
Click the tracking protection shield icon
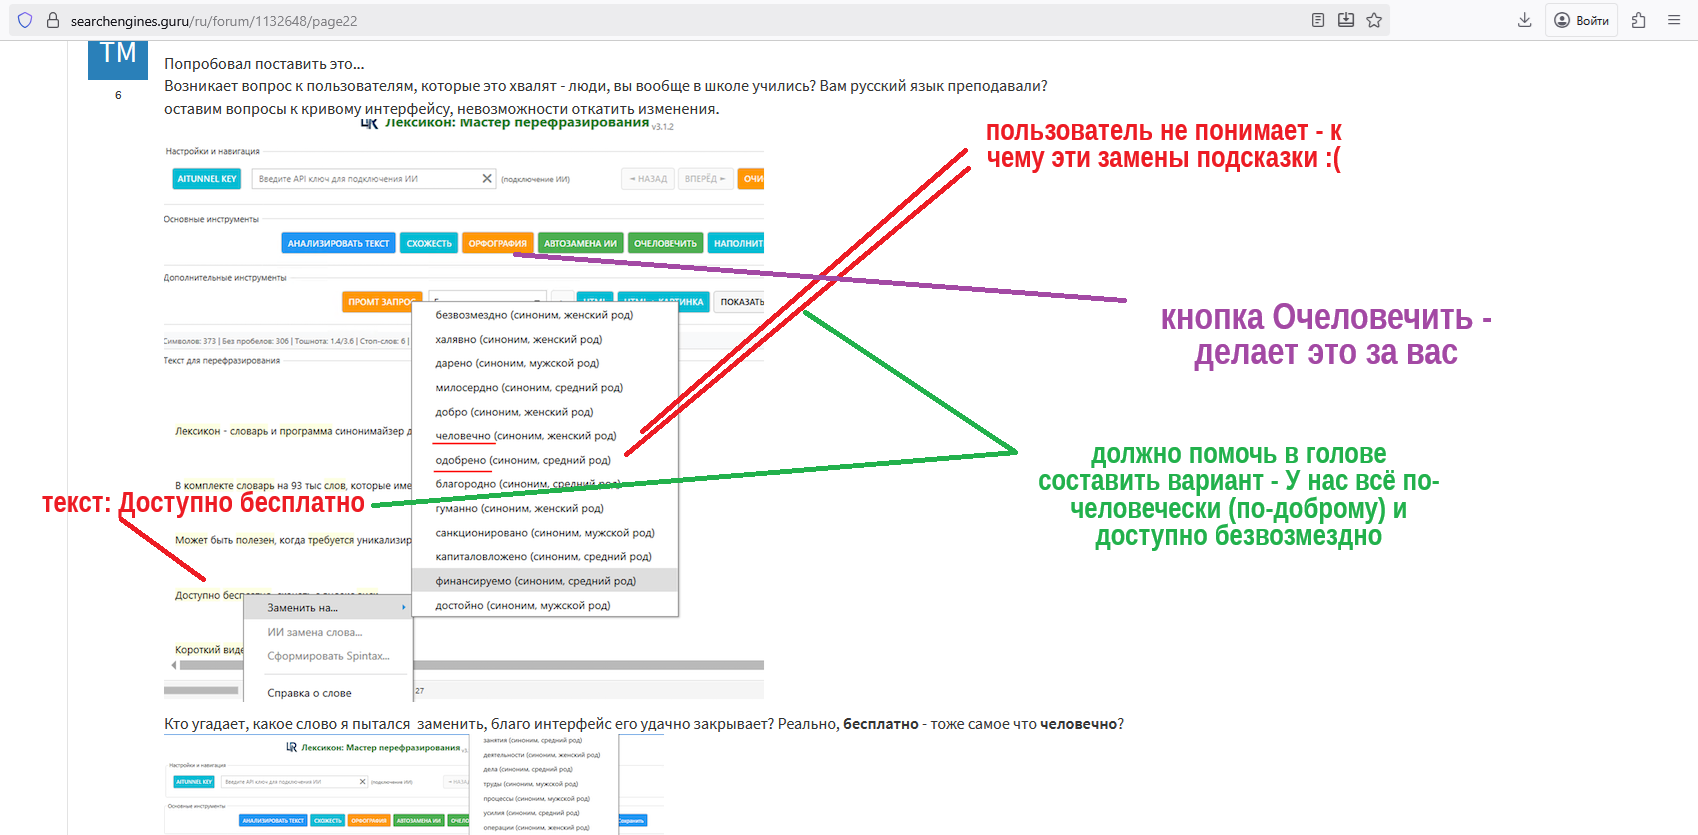(25, 20)
